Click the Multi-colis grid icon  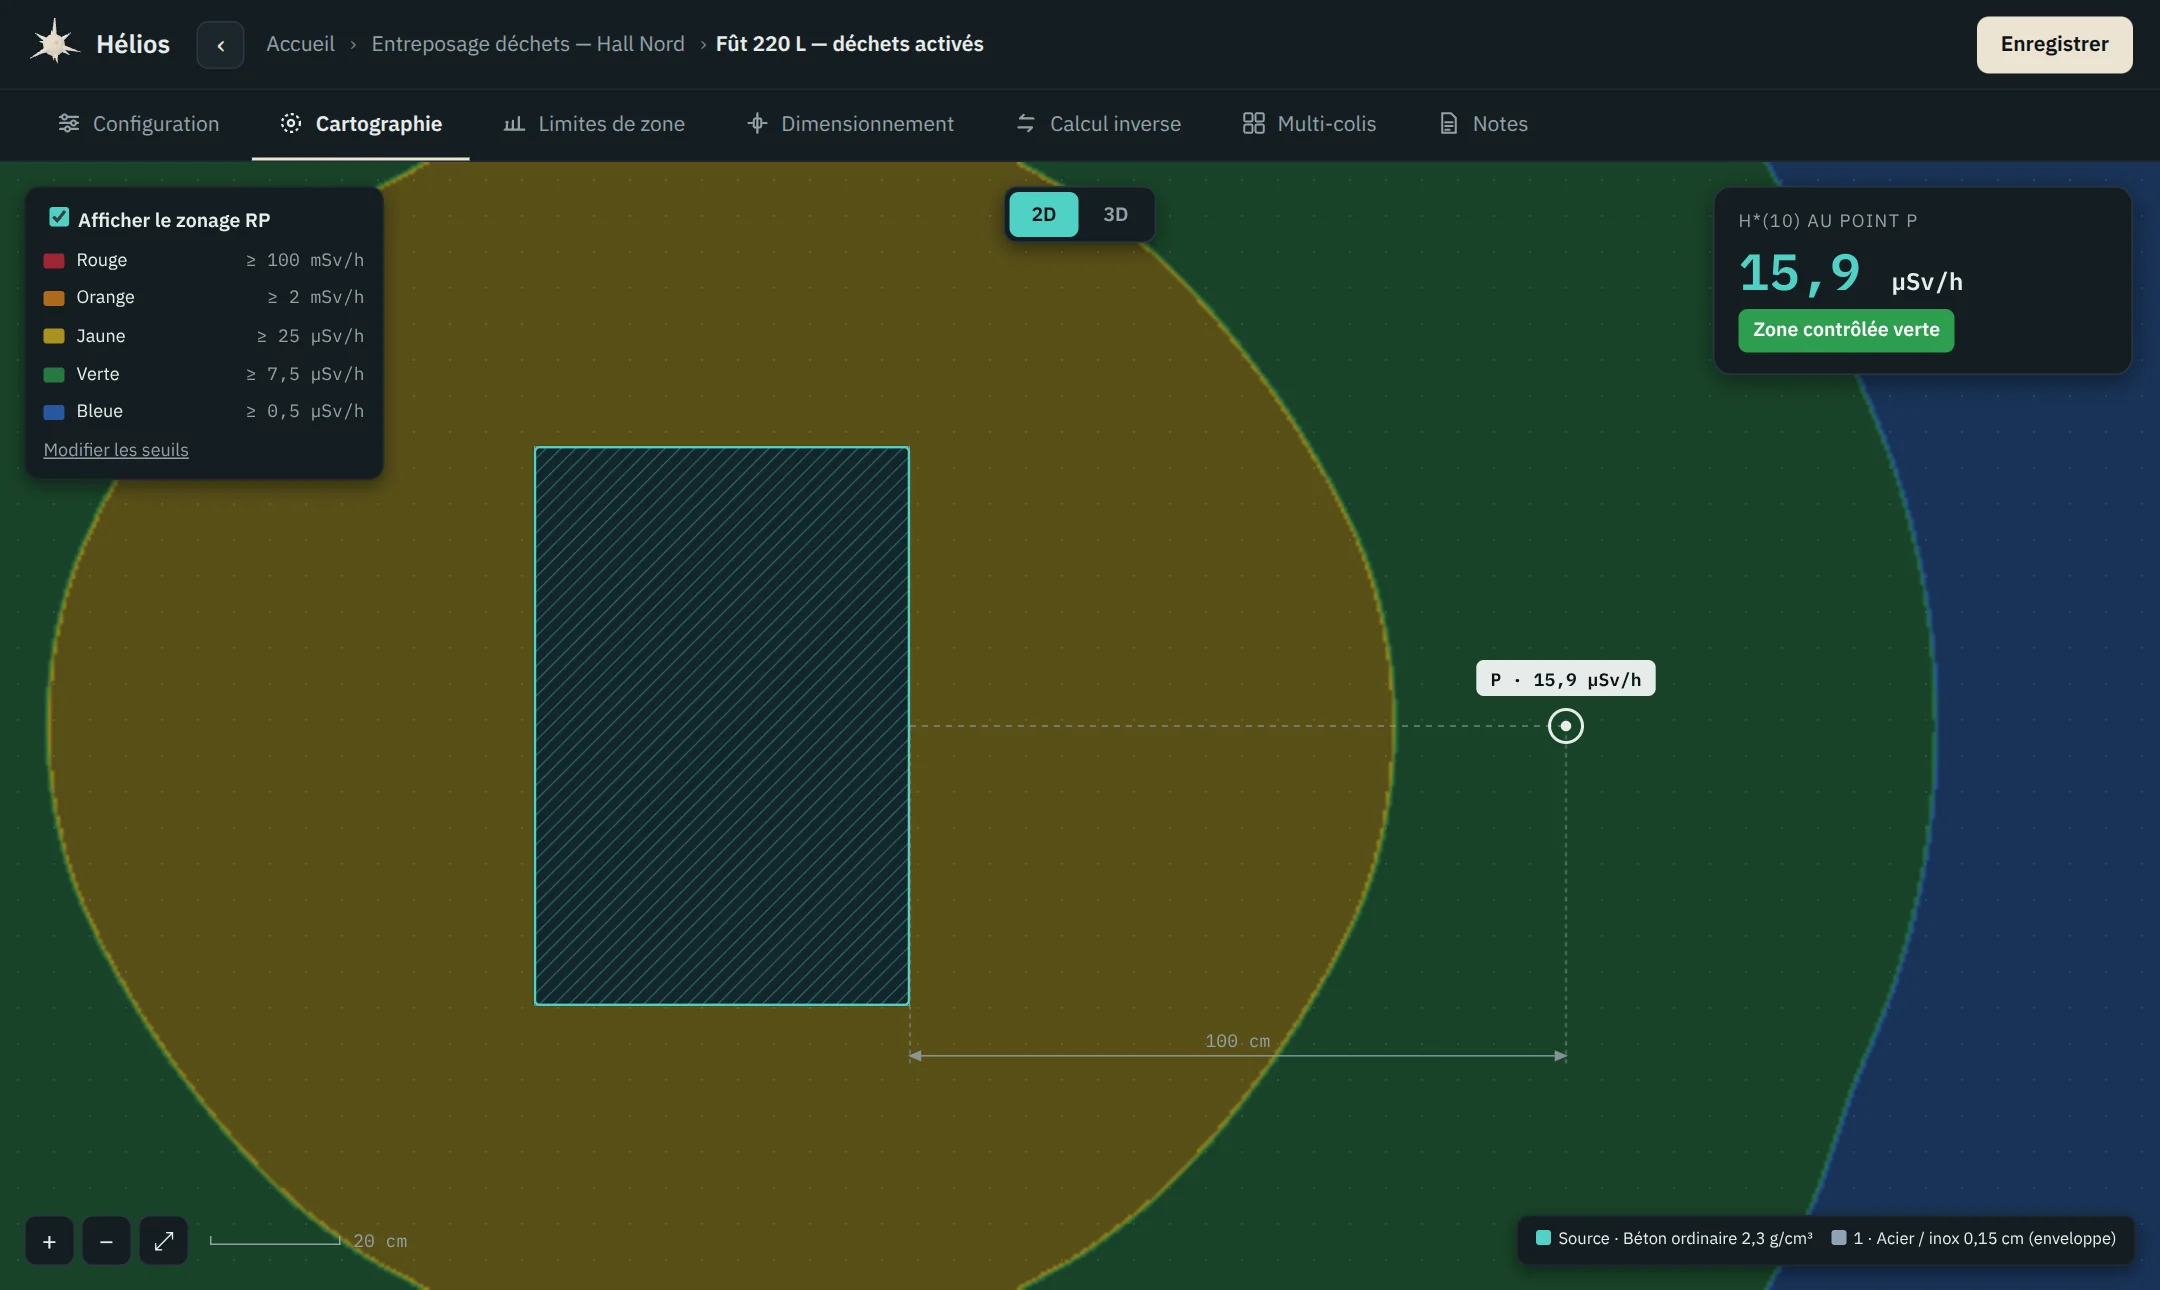(x=1253, y=123)
